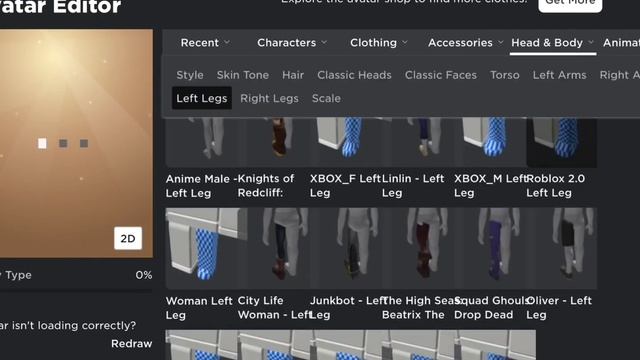
Task: Select Roblox 2.0 Left Leg thumbnail
Action: (x=562, y=142)
